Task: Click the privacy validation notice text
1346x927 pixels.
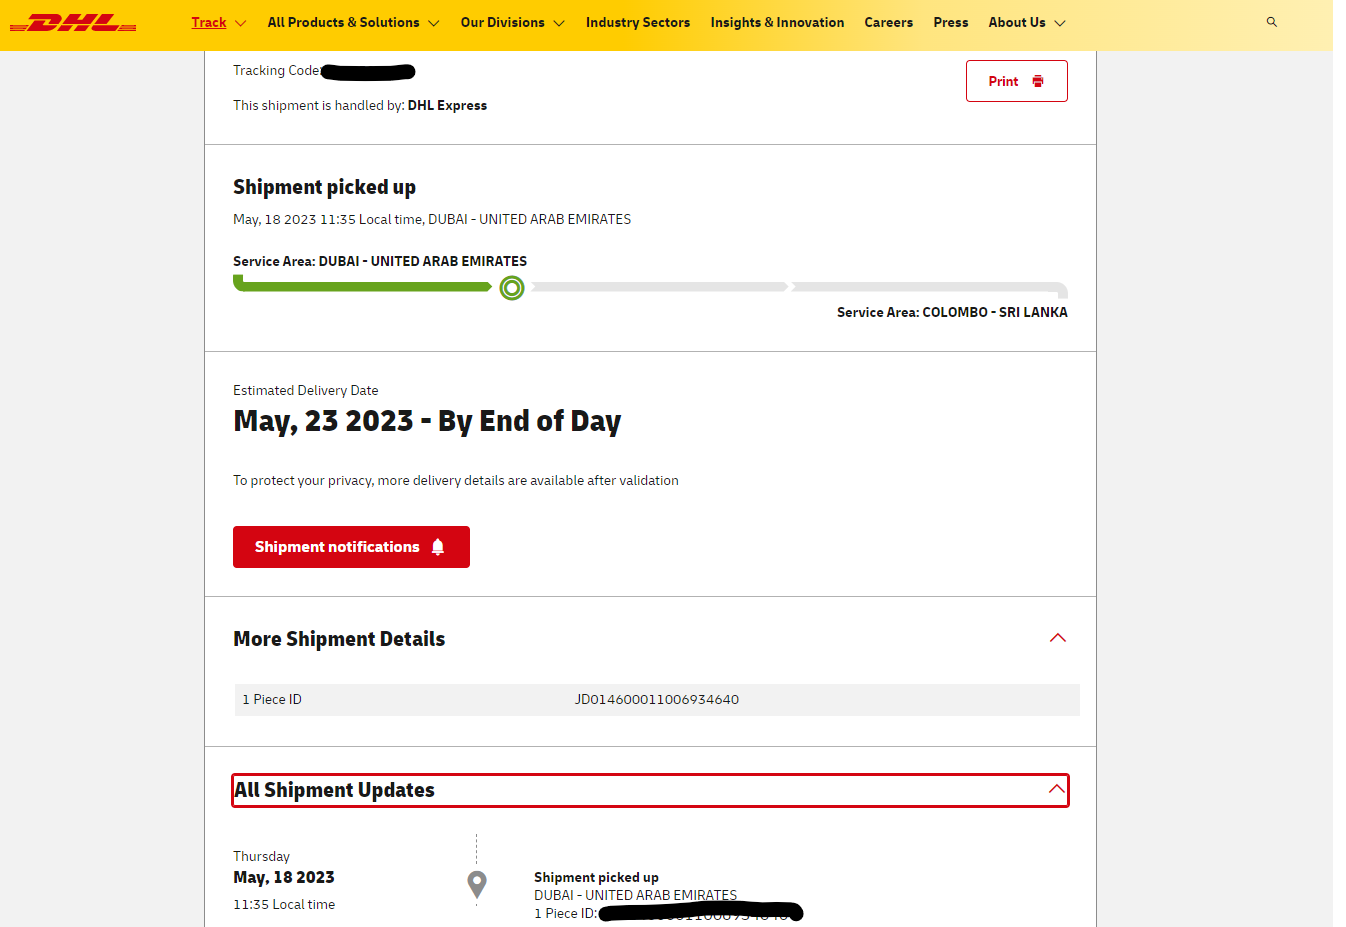Action: pyautogui.click(x=456, y=480)
